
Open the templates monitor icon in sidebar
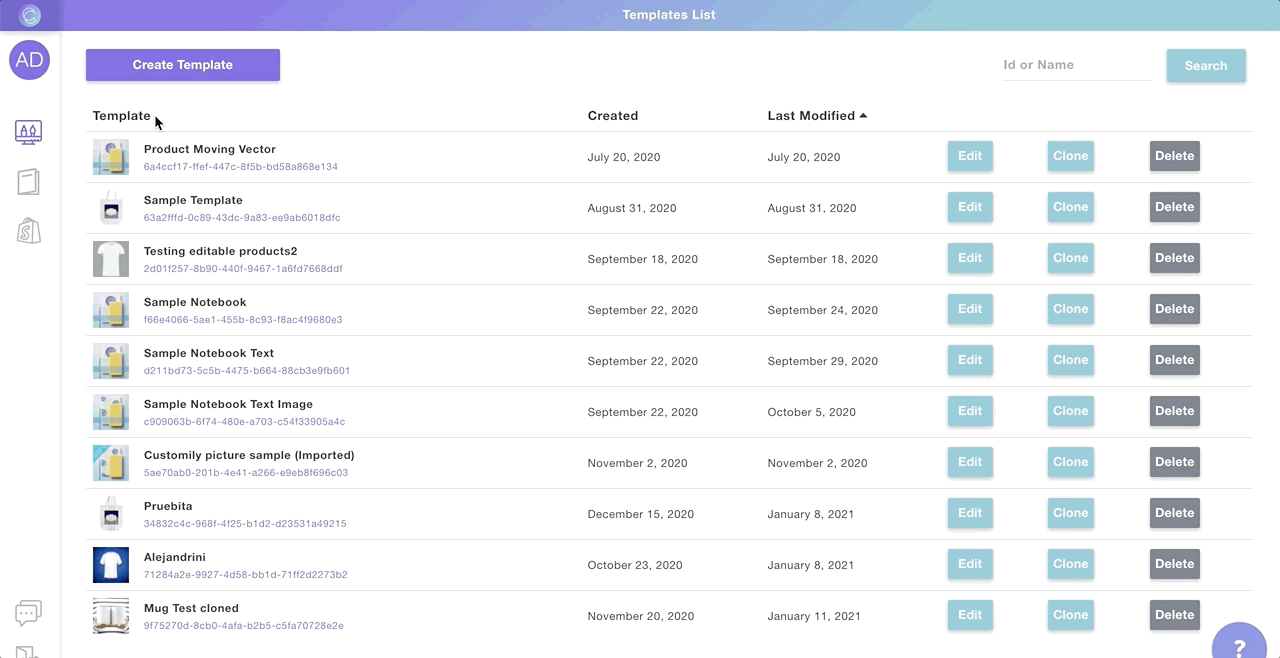point(29,131)
